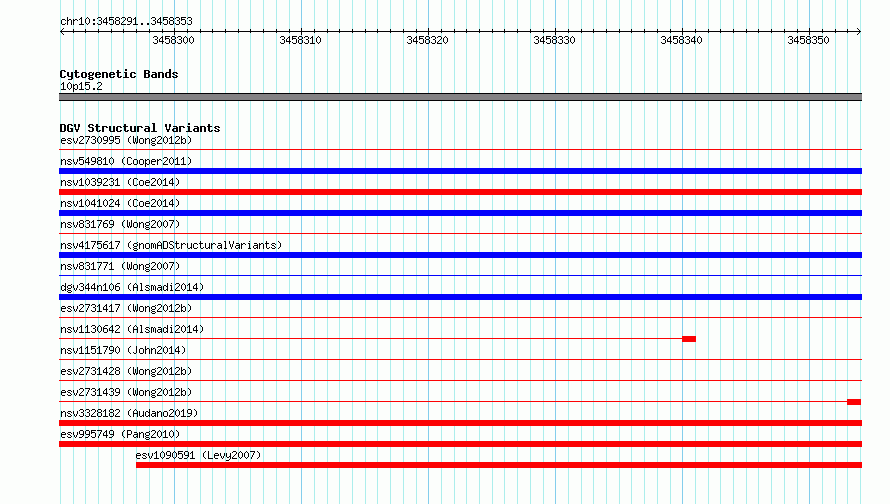Click the right arrowhead of the ruler

(x=859, y=31)
